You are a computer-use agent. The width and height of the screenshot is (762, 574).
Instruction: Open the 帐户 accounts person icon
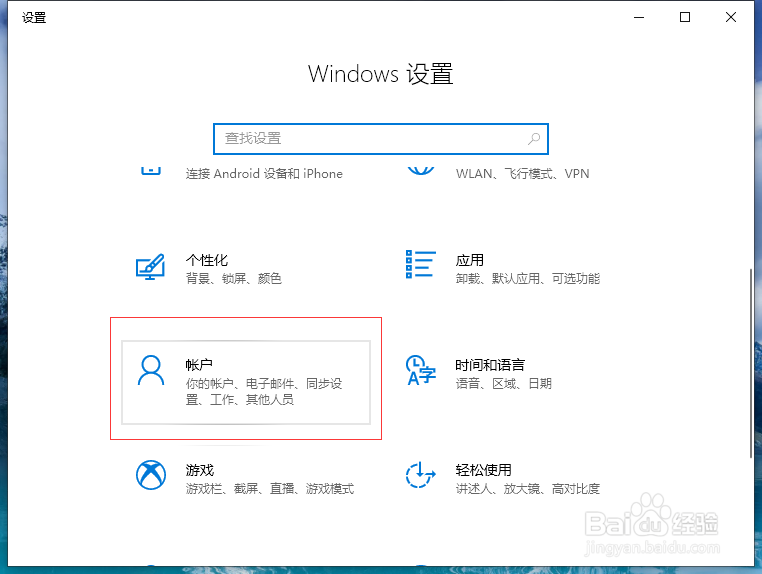(x=151, y=370)
